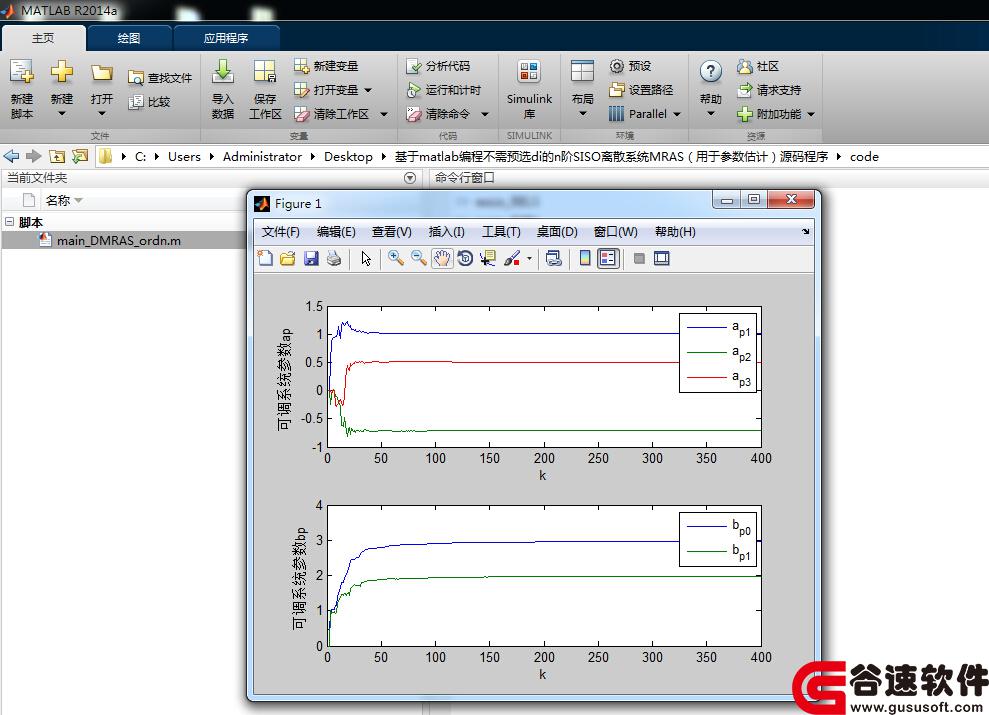Click Hide Plot Tools icon in Figure 1
The height and width of the screenshot is (715, 989).
tap(639, 258)
